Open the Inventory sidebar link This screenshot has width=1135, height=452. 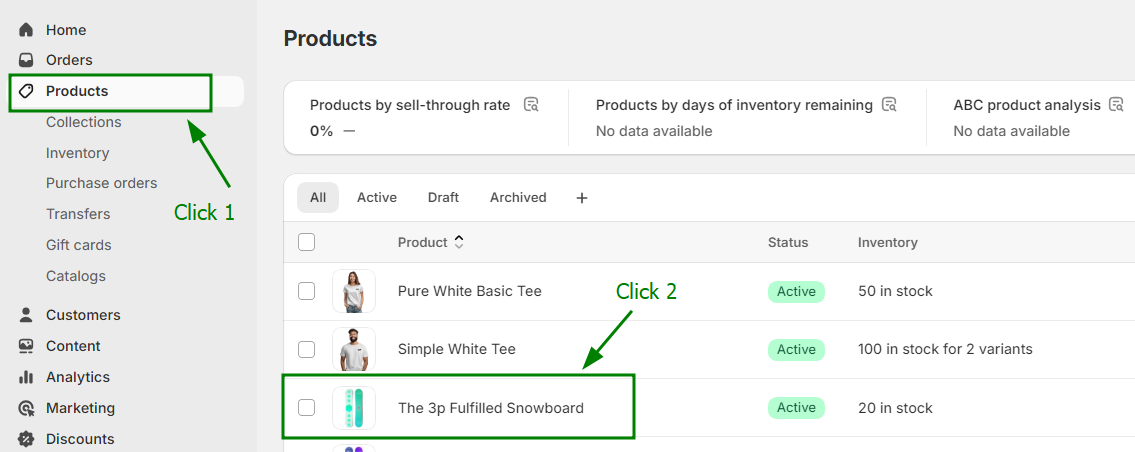[77, 153]
